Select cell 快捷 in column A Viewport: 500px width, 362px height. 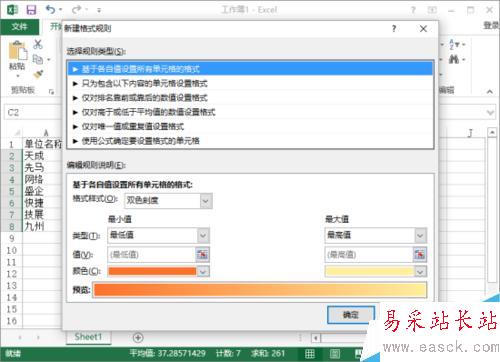42,203
